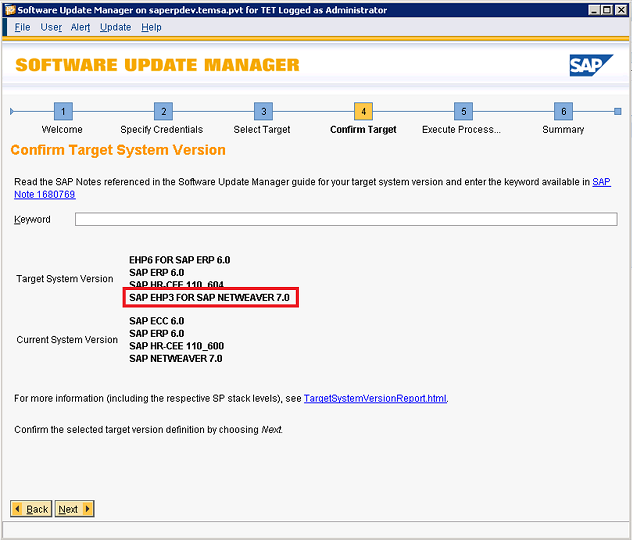Click roadmap step 6 Summary

[x=563, y=111]
